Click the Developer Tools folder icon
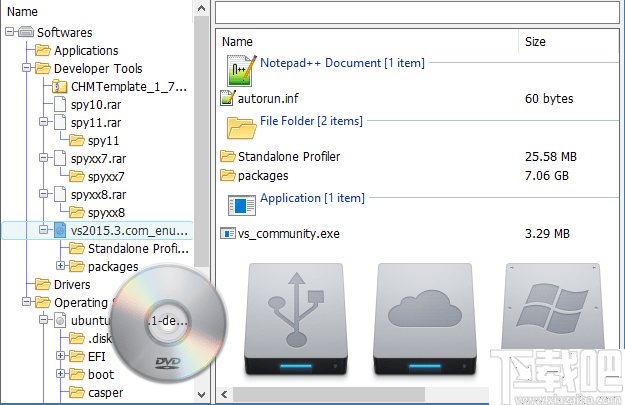Viewport: 625px width, 405px height. point(43,68)
